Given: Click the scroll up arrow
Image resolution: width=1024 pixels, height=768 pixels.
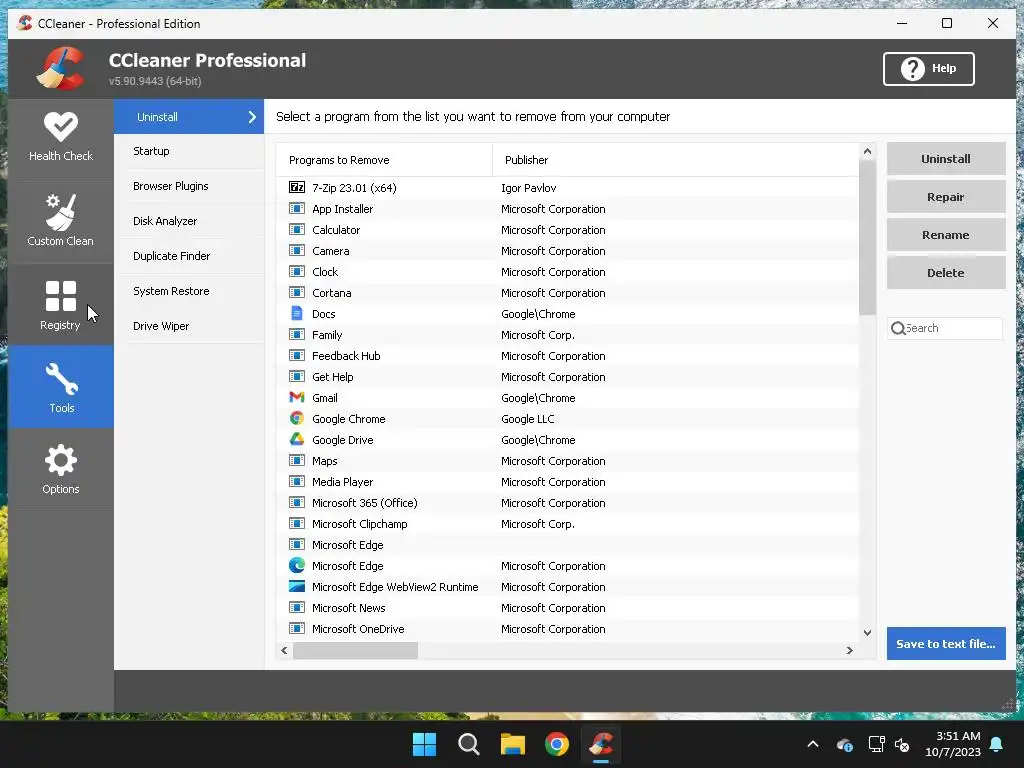Looking at the screenshot, I should (x=867, y=152).
